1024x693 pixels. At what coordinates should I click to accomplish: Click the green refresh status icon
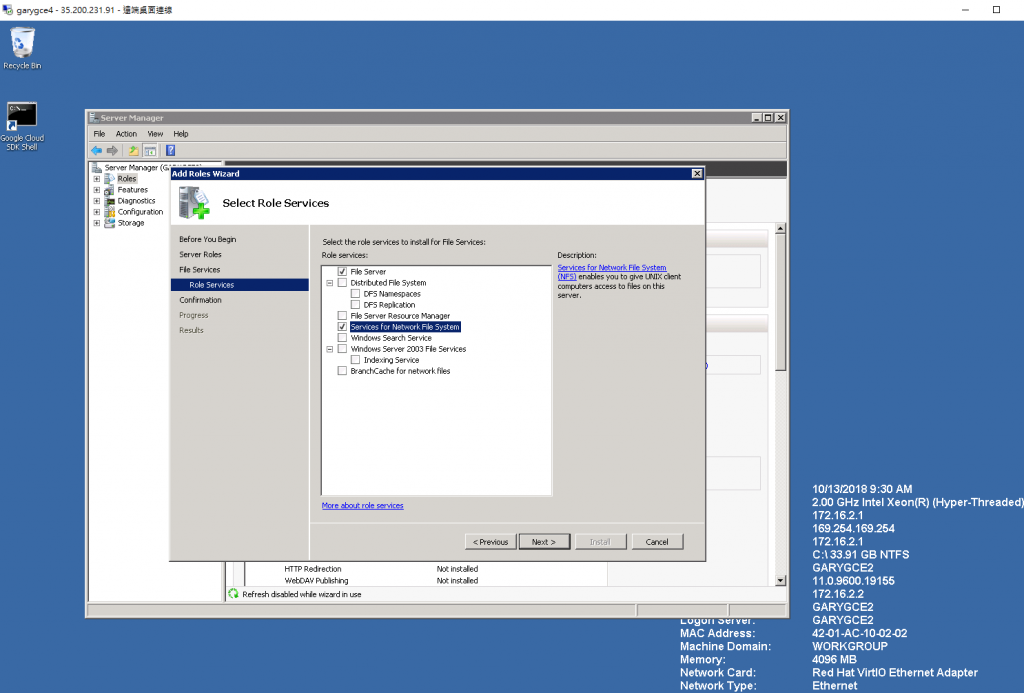click(233, 594)
